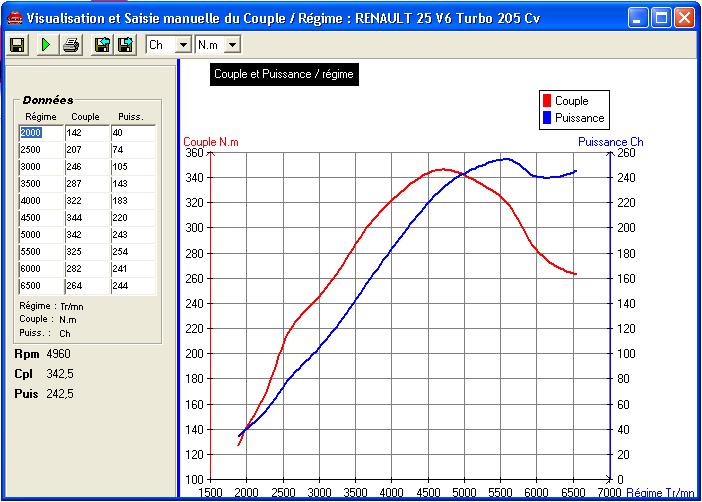
Task: Click the import disk icon with left arrow
Action: [102, 45]
